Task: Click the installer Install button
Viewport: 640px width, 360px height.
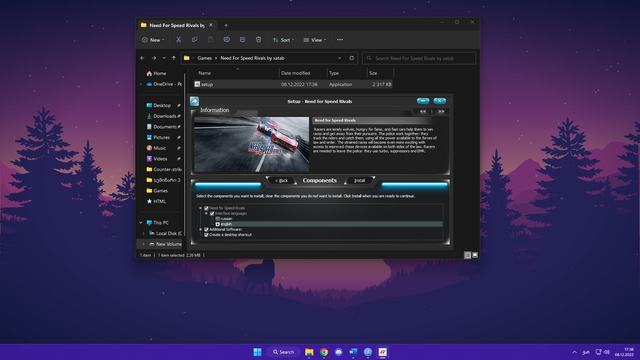Action: tap(359, 180)
